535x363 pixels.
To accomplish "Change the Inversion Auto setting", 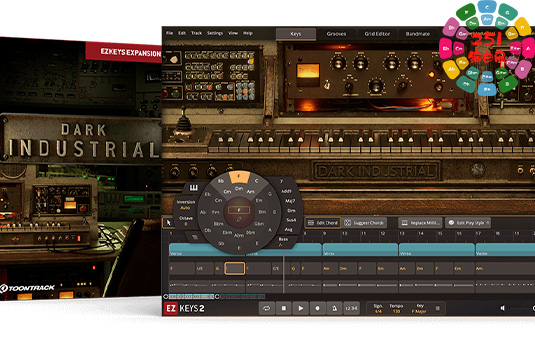I will [x=186, y=205].
